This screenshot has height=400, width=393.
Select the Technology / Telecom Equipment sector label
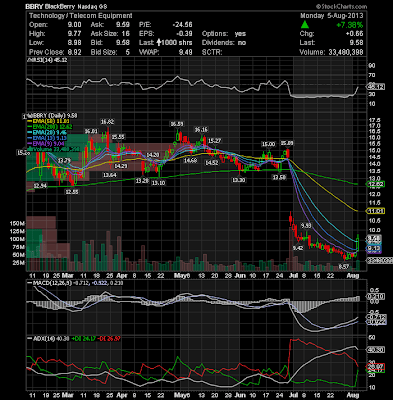click(80, 16)
